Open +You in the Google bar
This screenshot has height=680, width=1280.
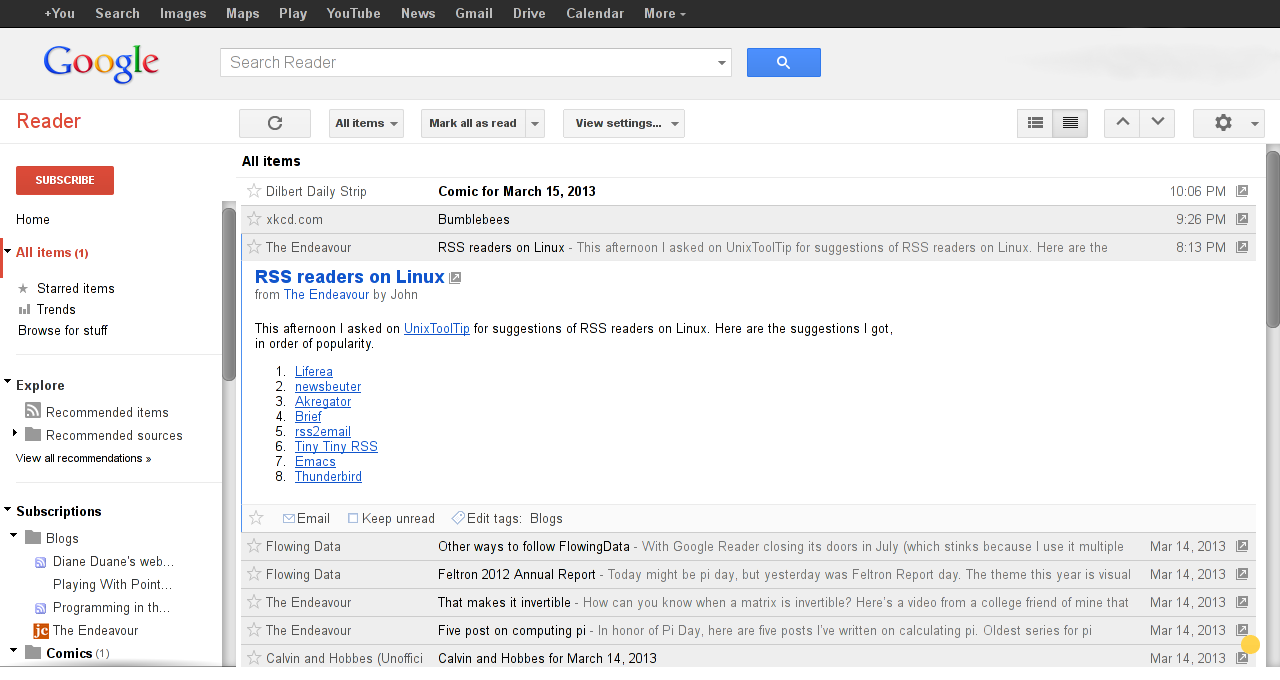point(60,13)
